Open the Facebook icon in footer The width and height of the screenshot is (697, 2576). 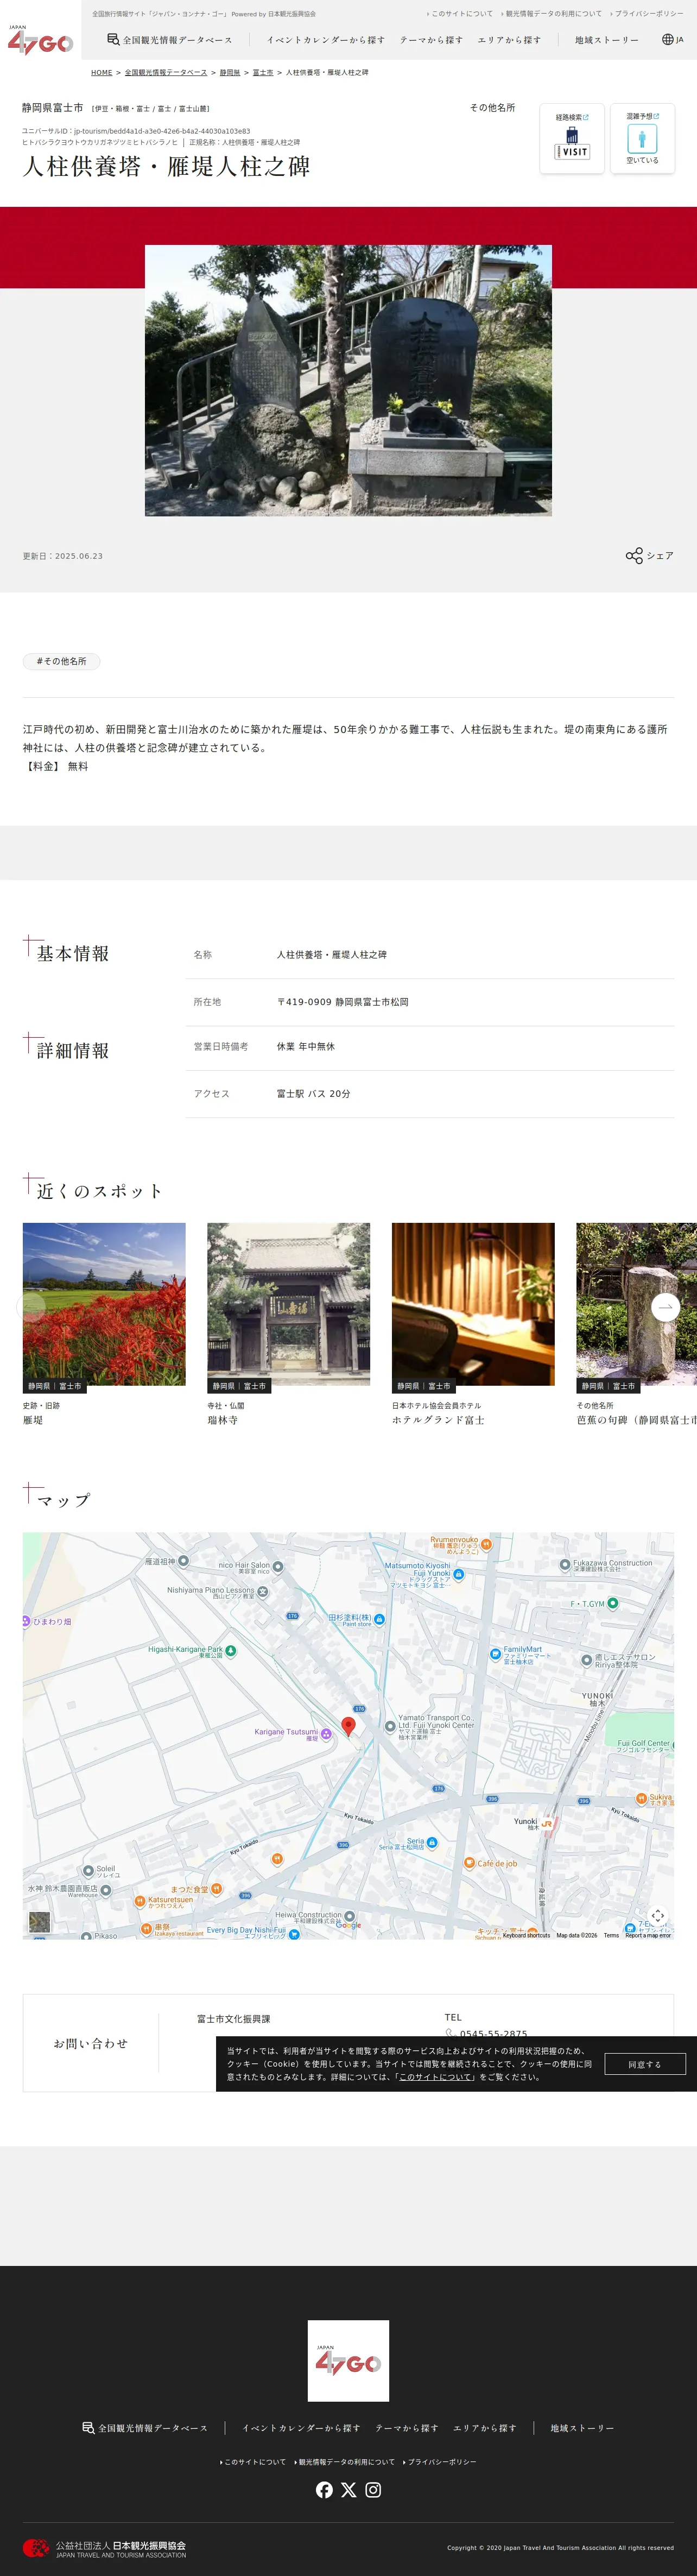point(324,2489)
